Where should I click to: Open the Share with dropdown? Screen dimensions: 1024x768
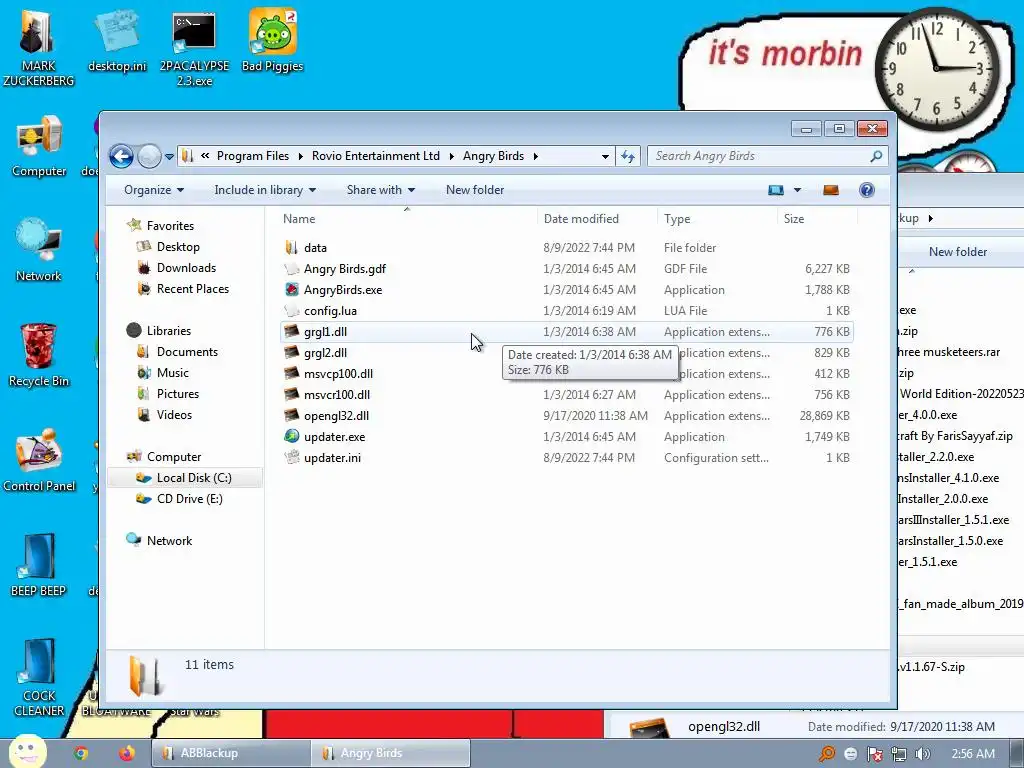pos(381,190)
